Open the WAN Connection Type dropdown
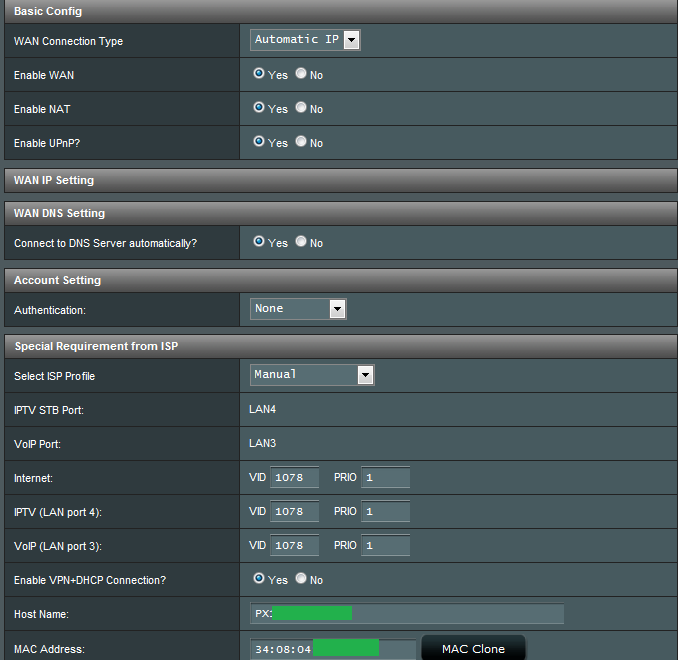This screenshot has height=660, width=678. [305, 40]
